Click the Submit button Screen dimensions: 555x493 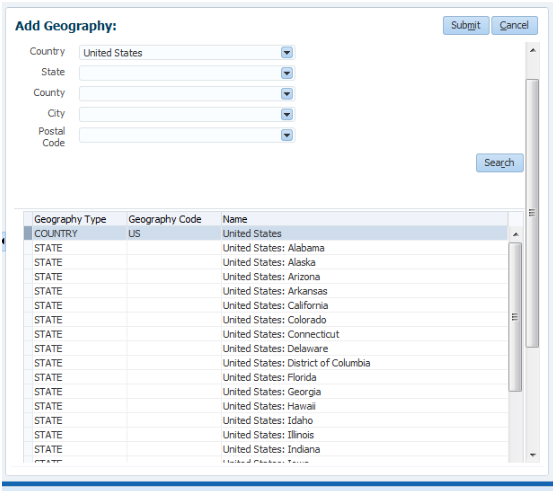pos(466,25)
